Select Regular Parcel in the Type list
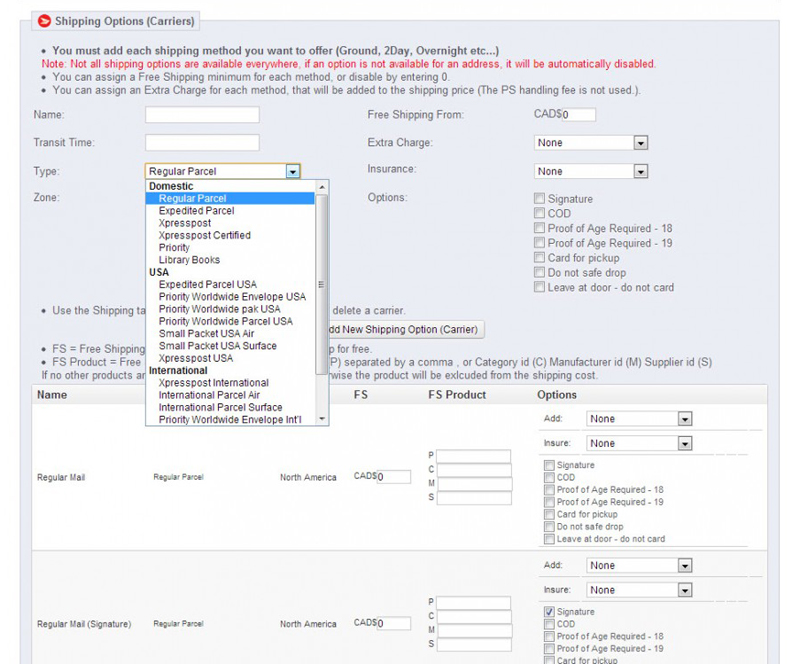 click(x=230, y=199)
